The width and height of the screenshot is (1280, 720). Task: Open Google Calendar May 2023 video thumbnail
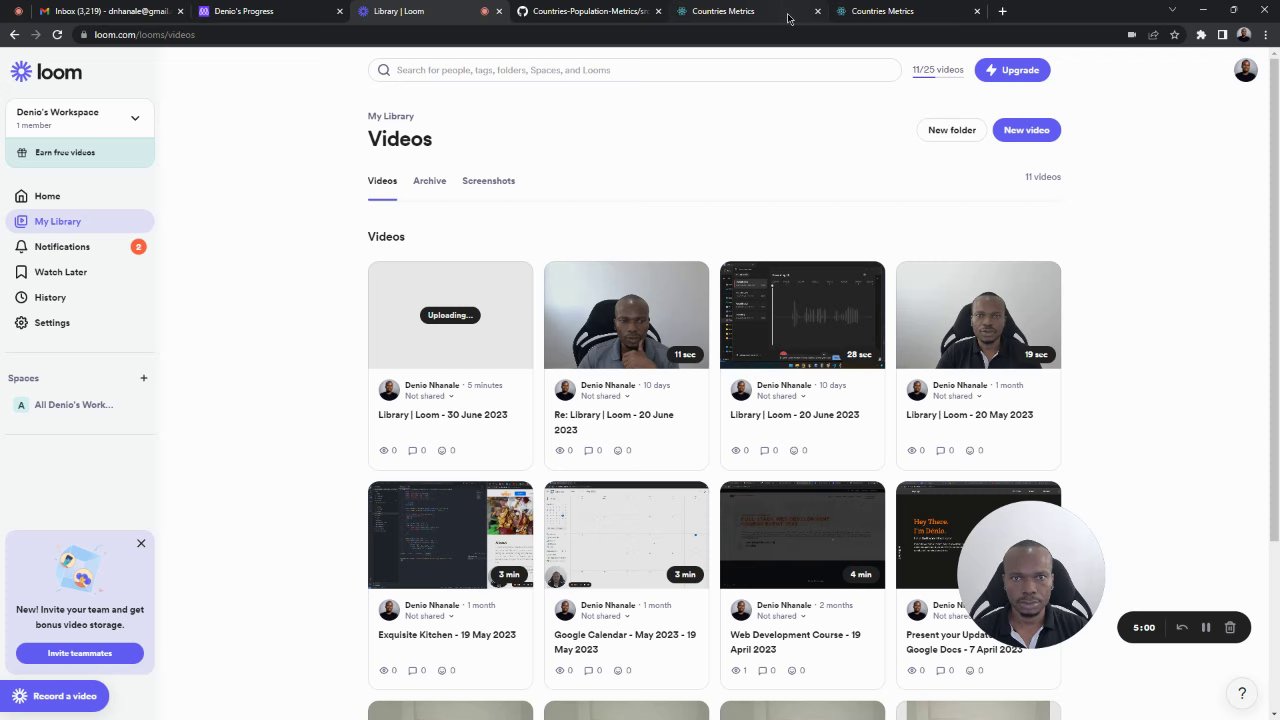tap(626, 535)
